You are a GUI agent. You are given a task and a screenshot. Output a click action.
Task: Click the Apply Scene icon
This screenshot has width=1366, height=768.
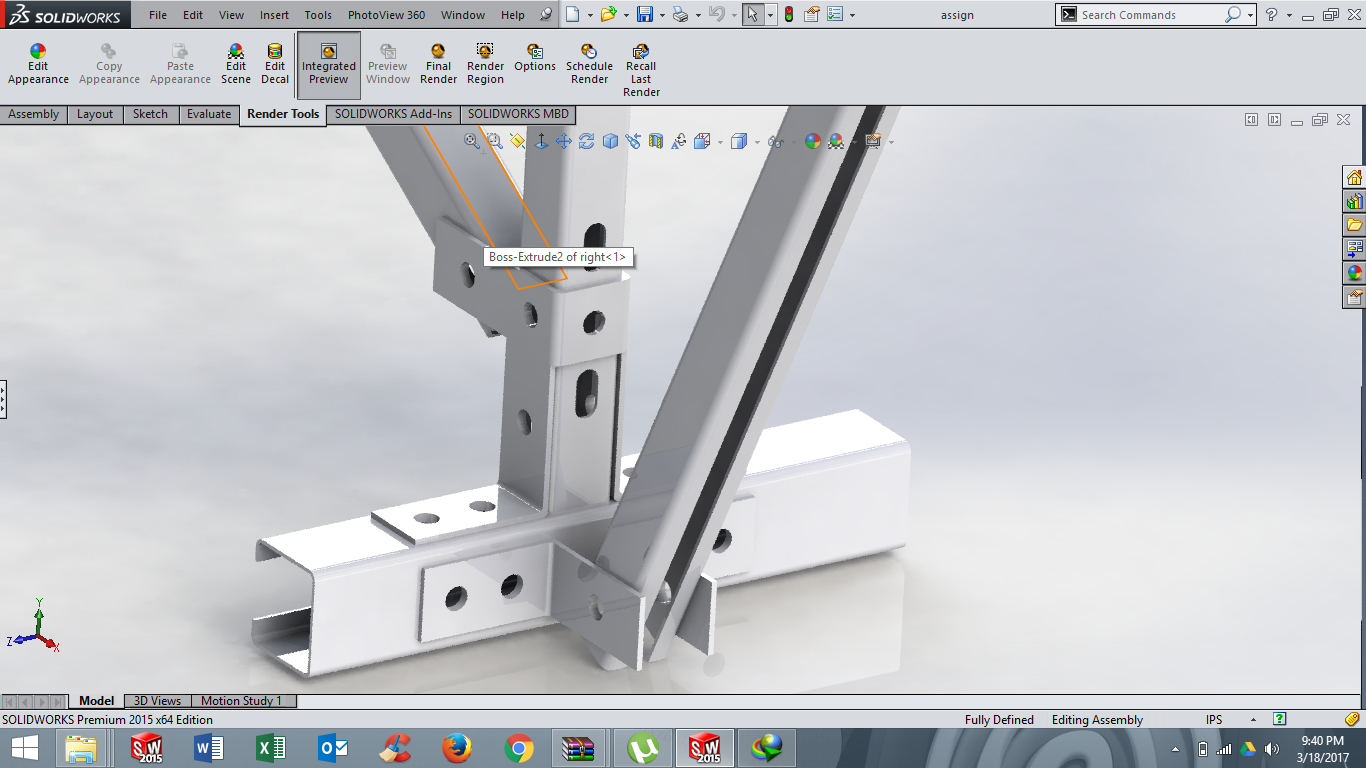pyautogui.click(x=835, y=141)
